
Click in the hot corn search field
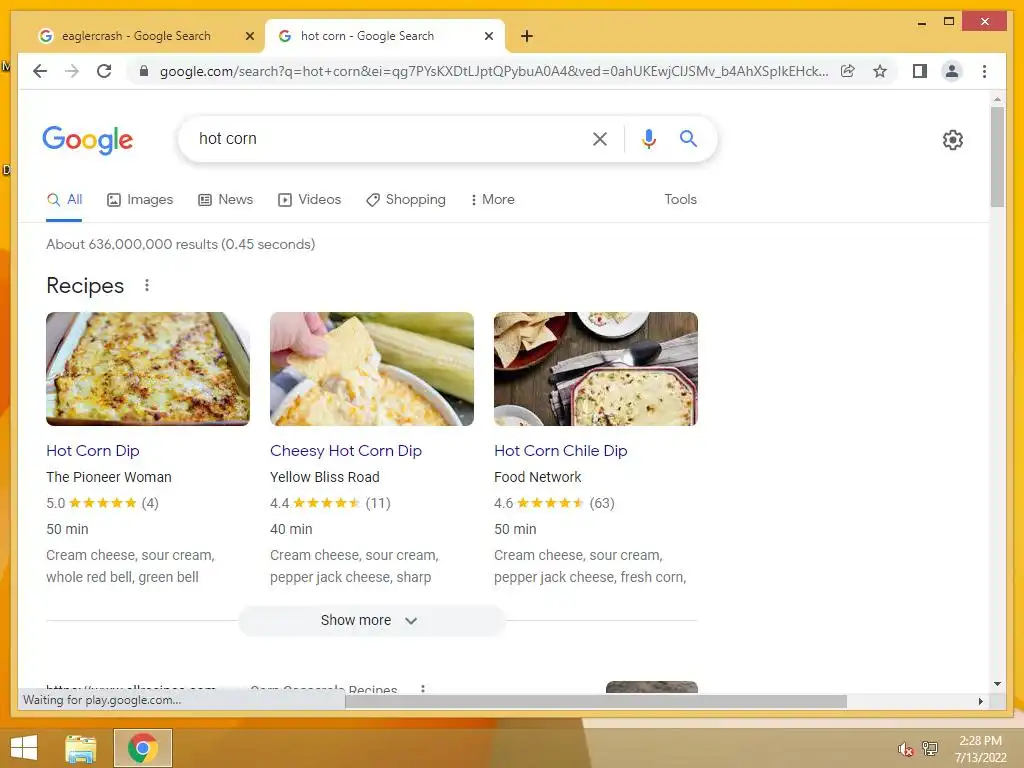pos(385,138)
